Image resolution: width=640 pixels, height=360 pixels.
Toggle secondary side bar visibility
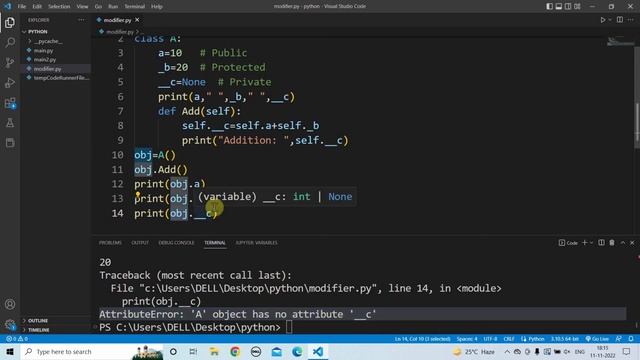pyautogui.click(x=568, y=6)
